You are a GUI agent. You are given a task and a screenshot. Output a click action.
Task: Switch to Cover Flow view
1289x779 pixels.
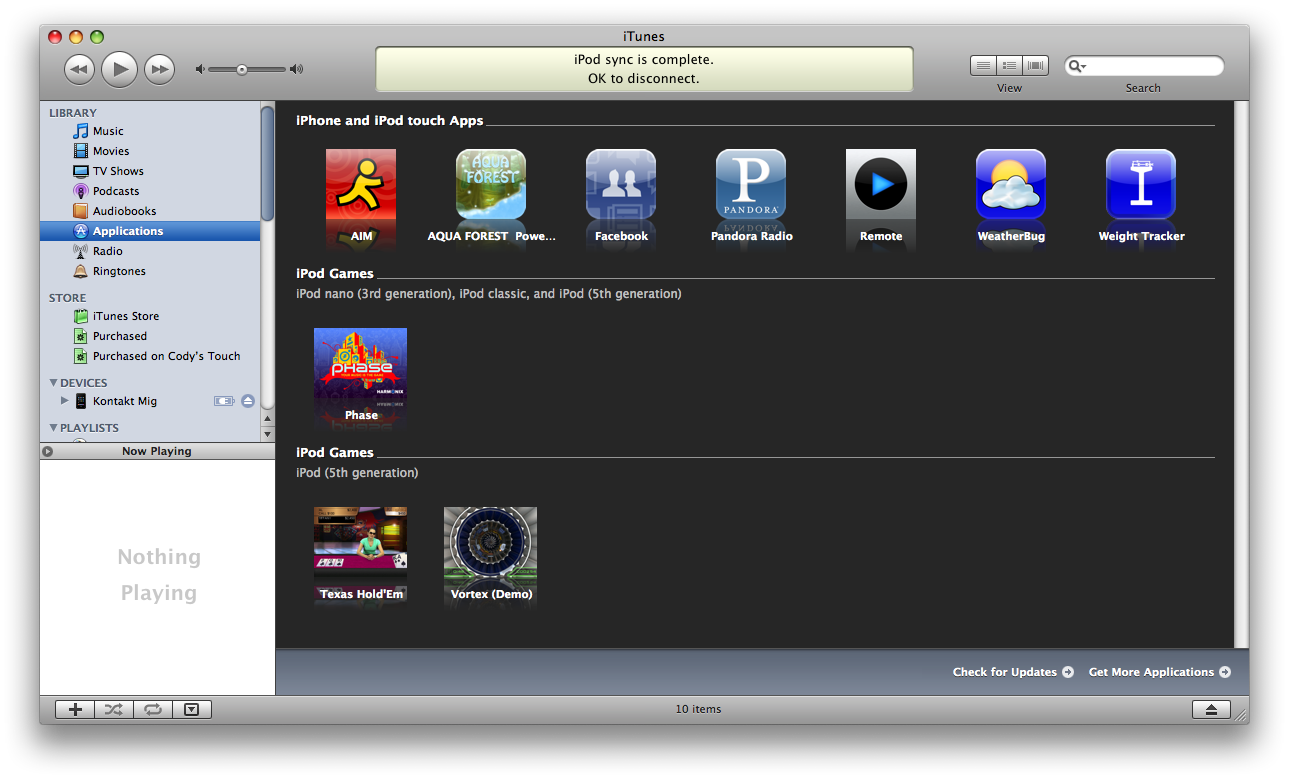[x=1035, y=65]
